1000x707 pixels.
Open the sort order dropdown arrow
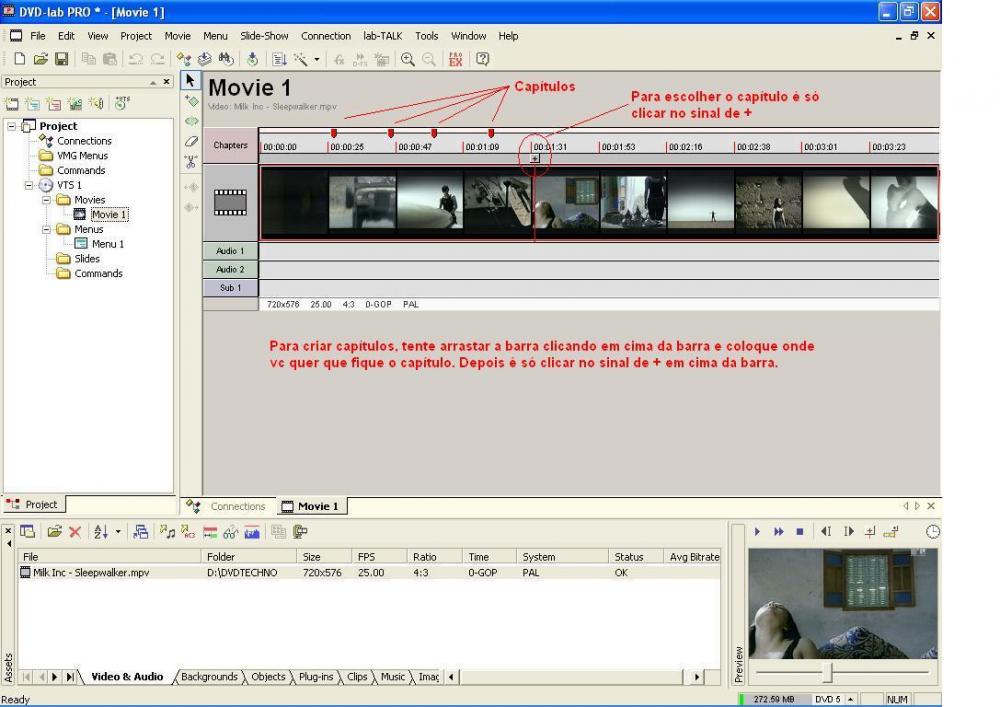pyautogui.click(x=119, y=532)
